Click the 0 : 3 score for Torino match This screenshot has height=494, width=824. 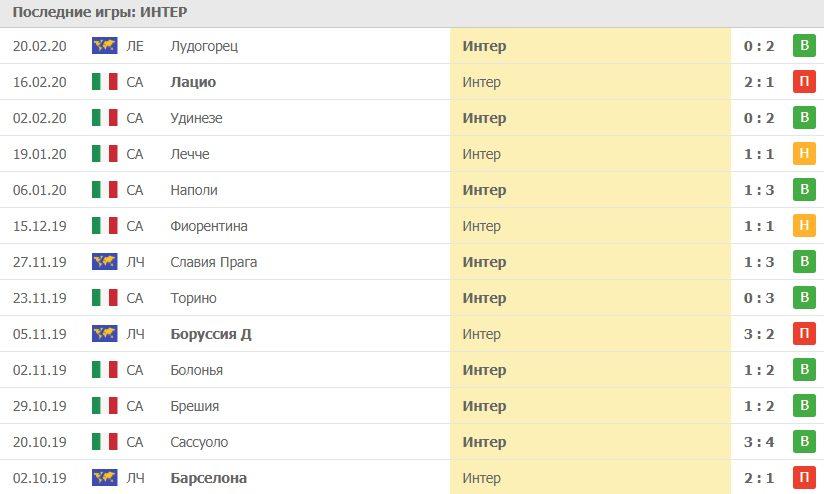[x=759, y=298]
